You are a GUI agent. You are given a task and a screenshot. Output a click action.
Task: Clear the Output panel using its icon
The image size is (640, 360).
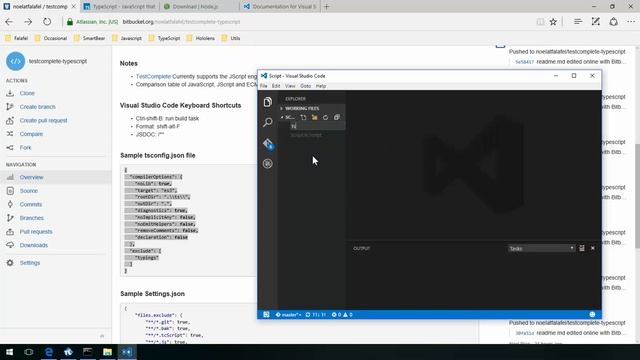[x=582, y=248]
